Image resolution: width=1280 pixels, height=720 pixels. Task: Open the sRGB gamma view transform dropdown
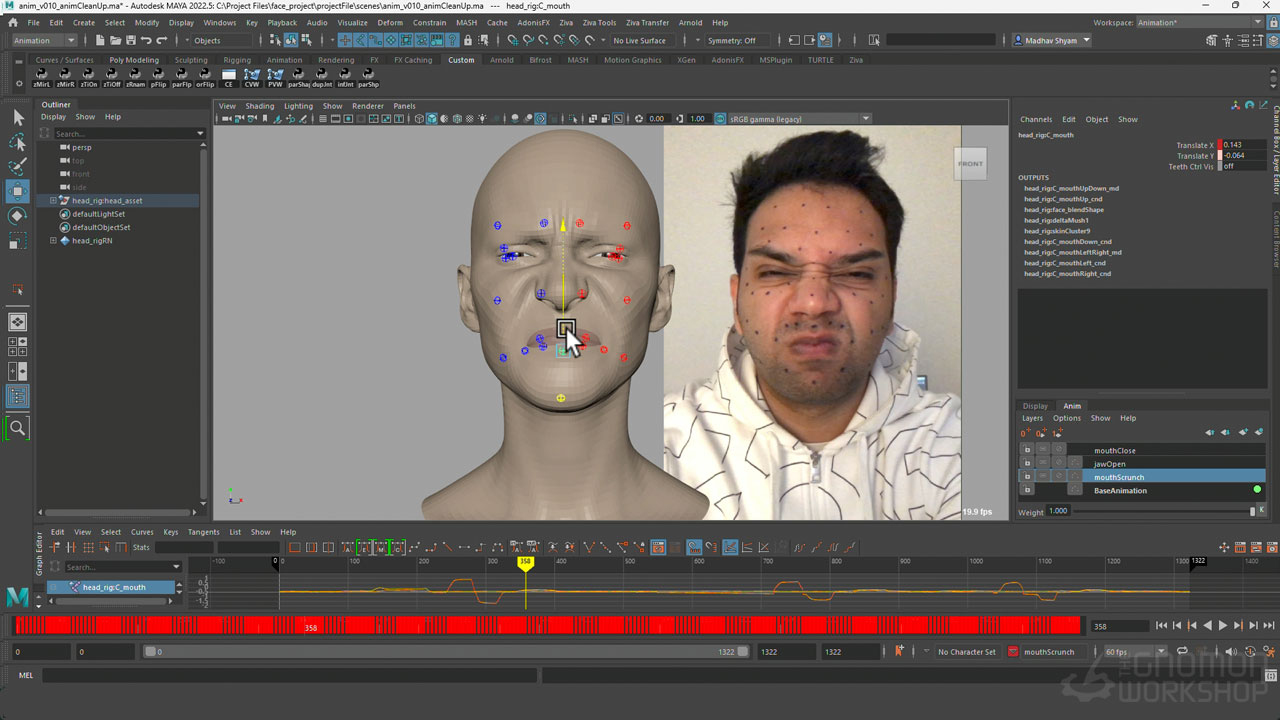click(865, 119)
